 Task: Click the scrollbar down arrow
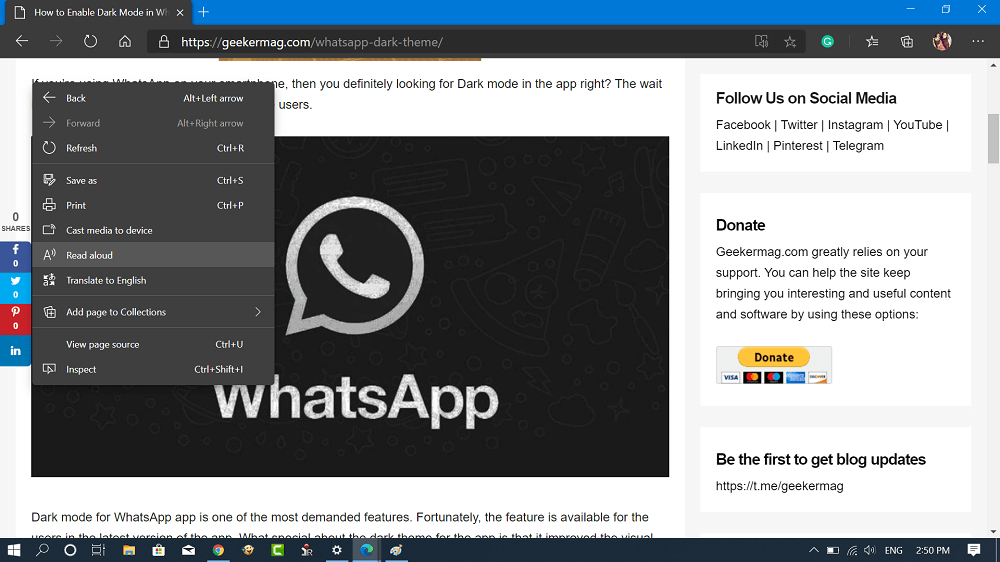tap(993, 531)
